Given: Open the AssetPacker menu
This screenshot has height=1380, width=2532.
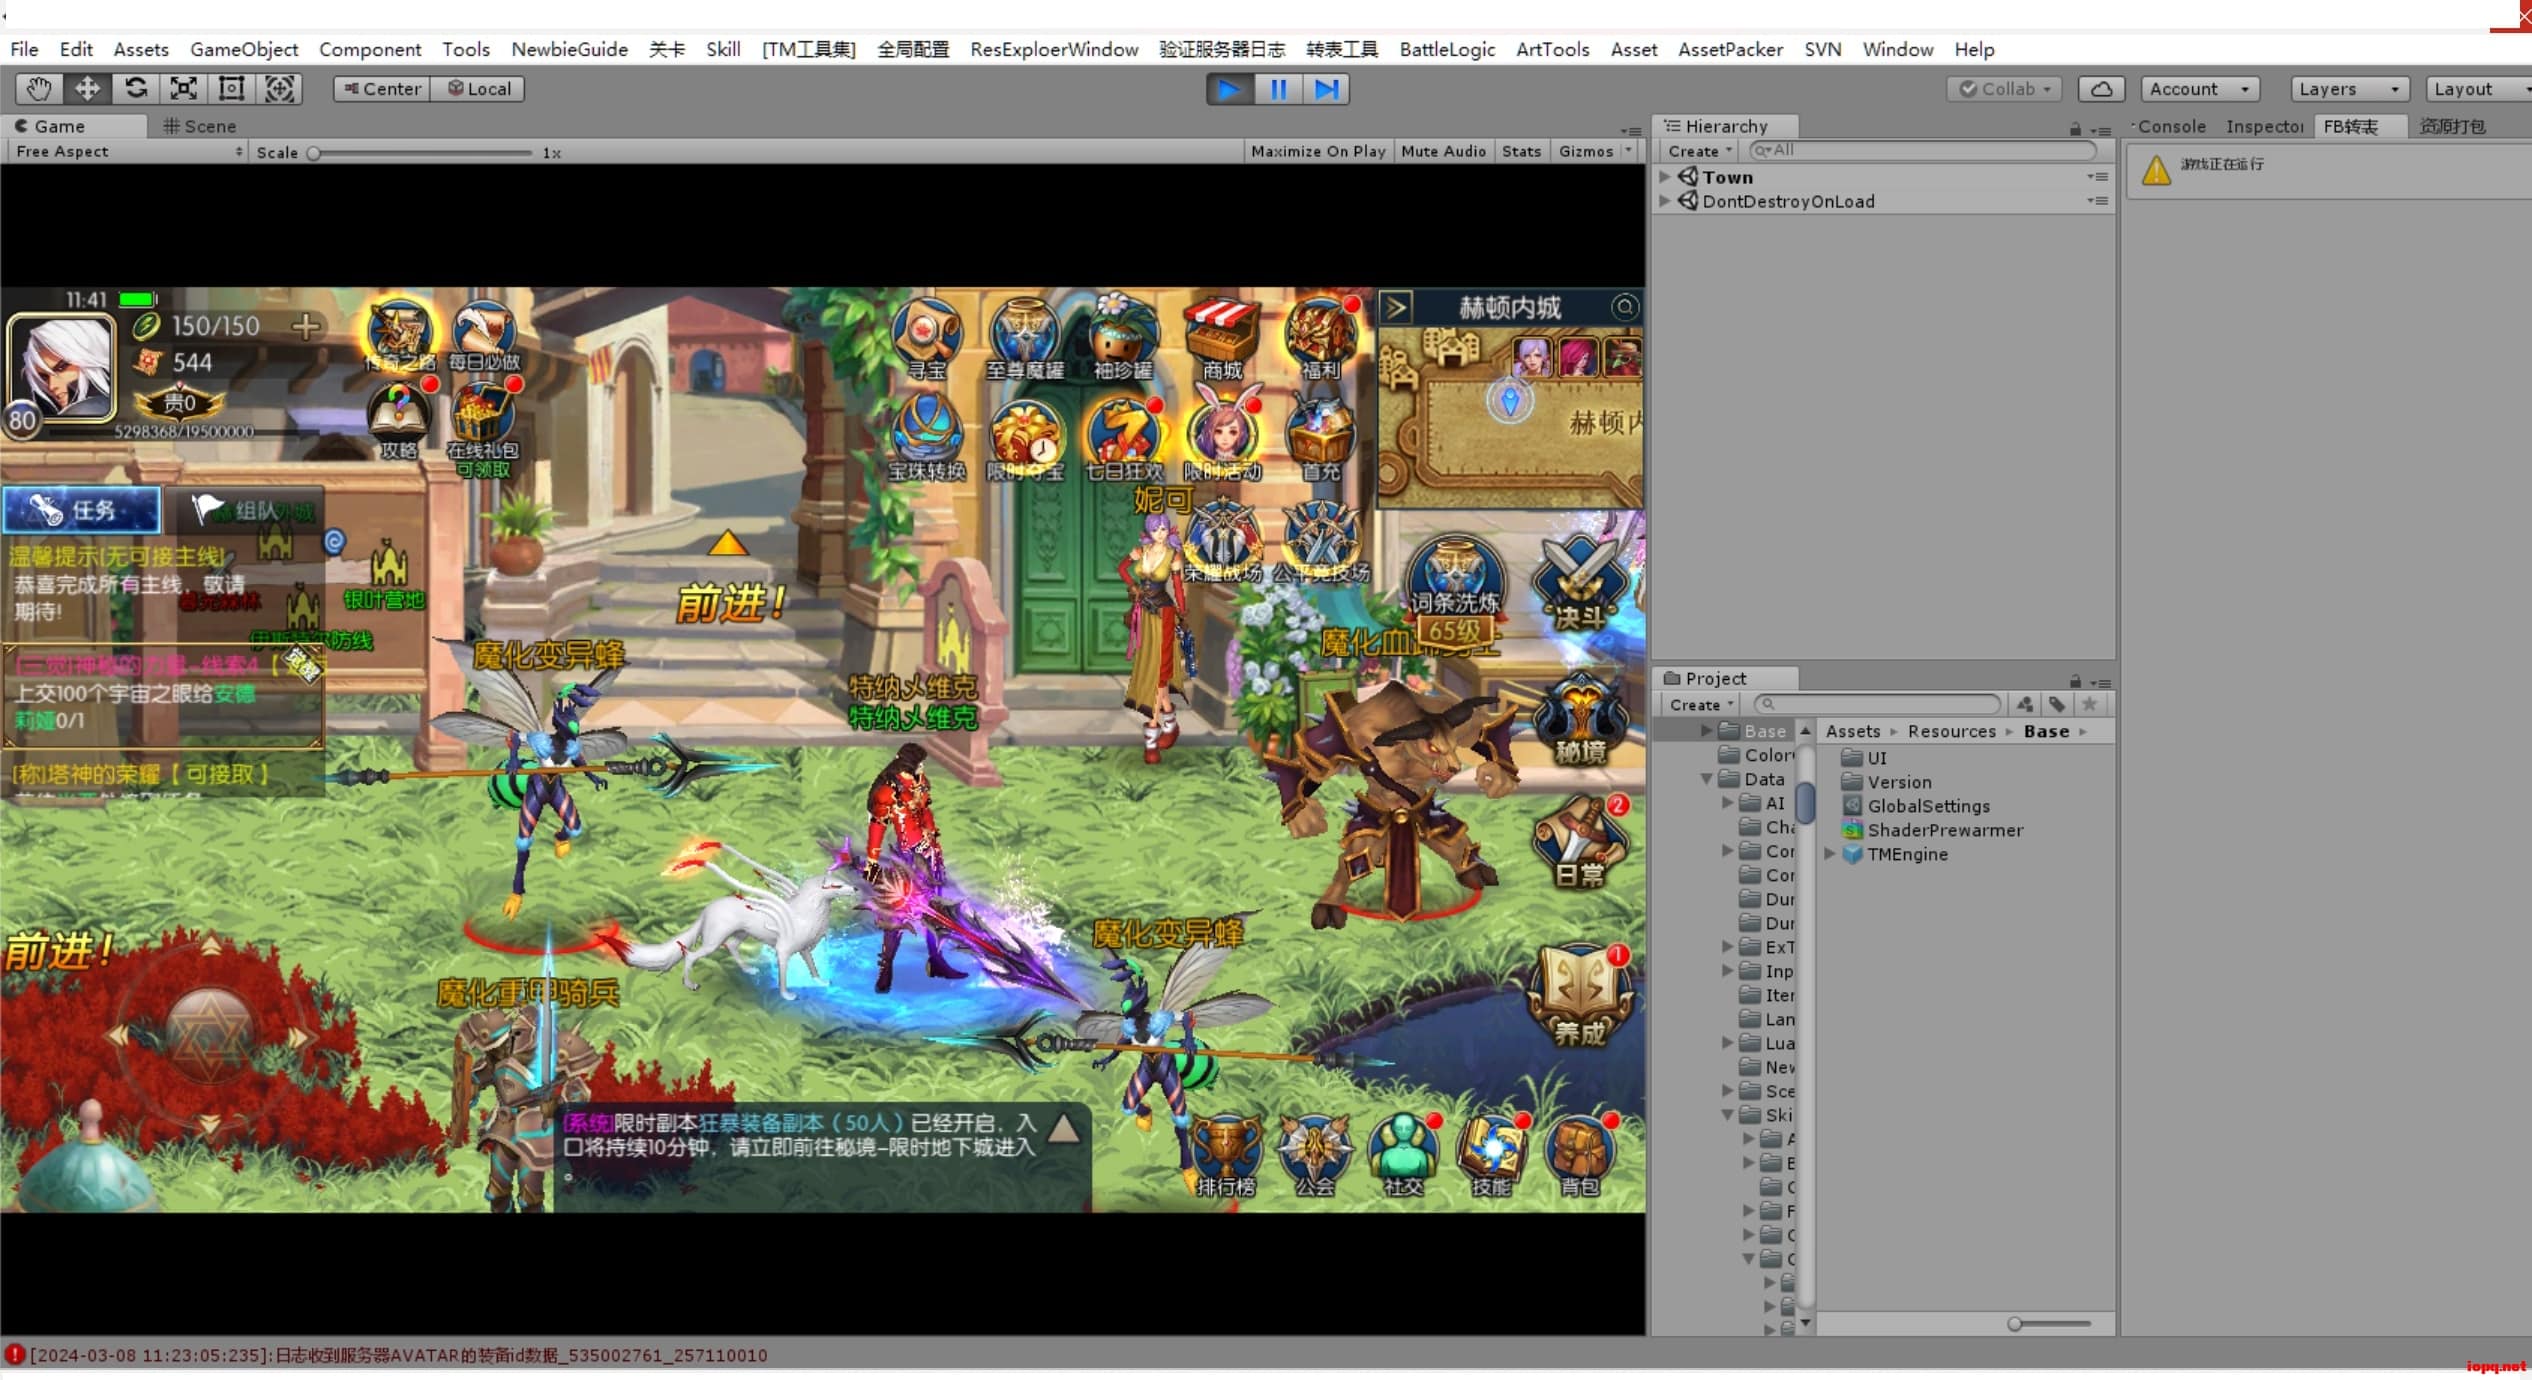Looking at the screenshot, I should click(x=1729, y=49).
